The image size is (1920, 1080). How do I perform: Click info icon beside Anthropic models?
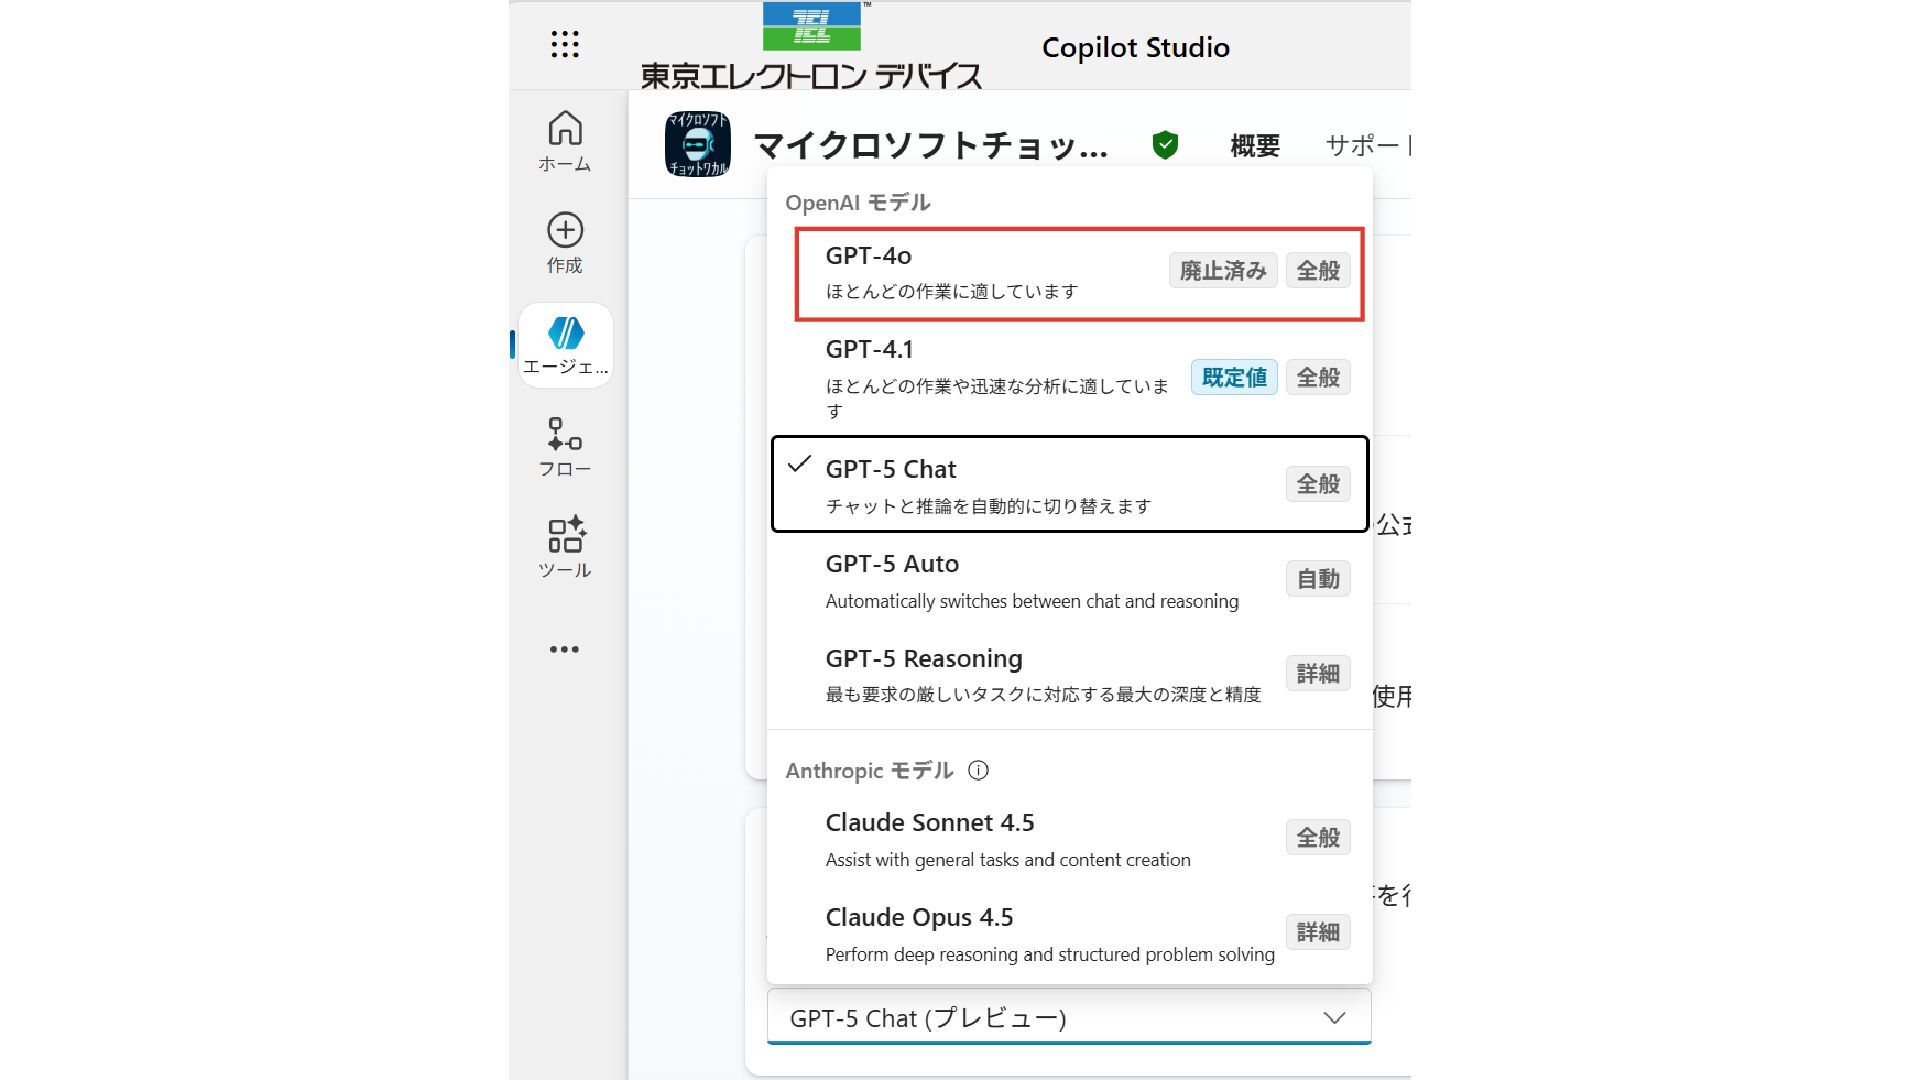(979, 771)
